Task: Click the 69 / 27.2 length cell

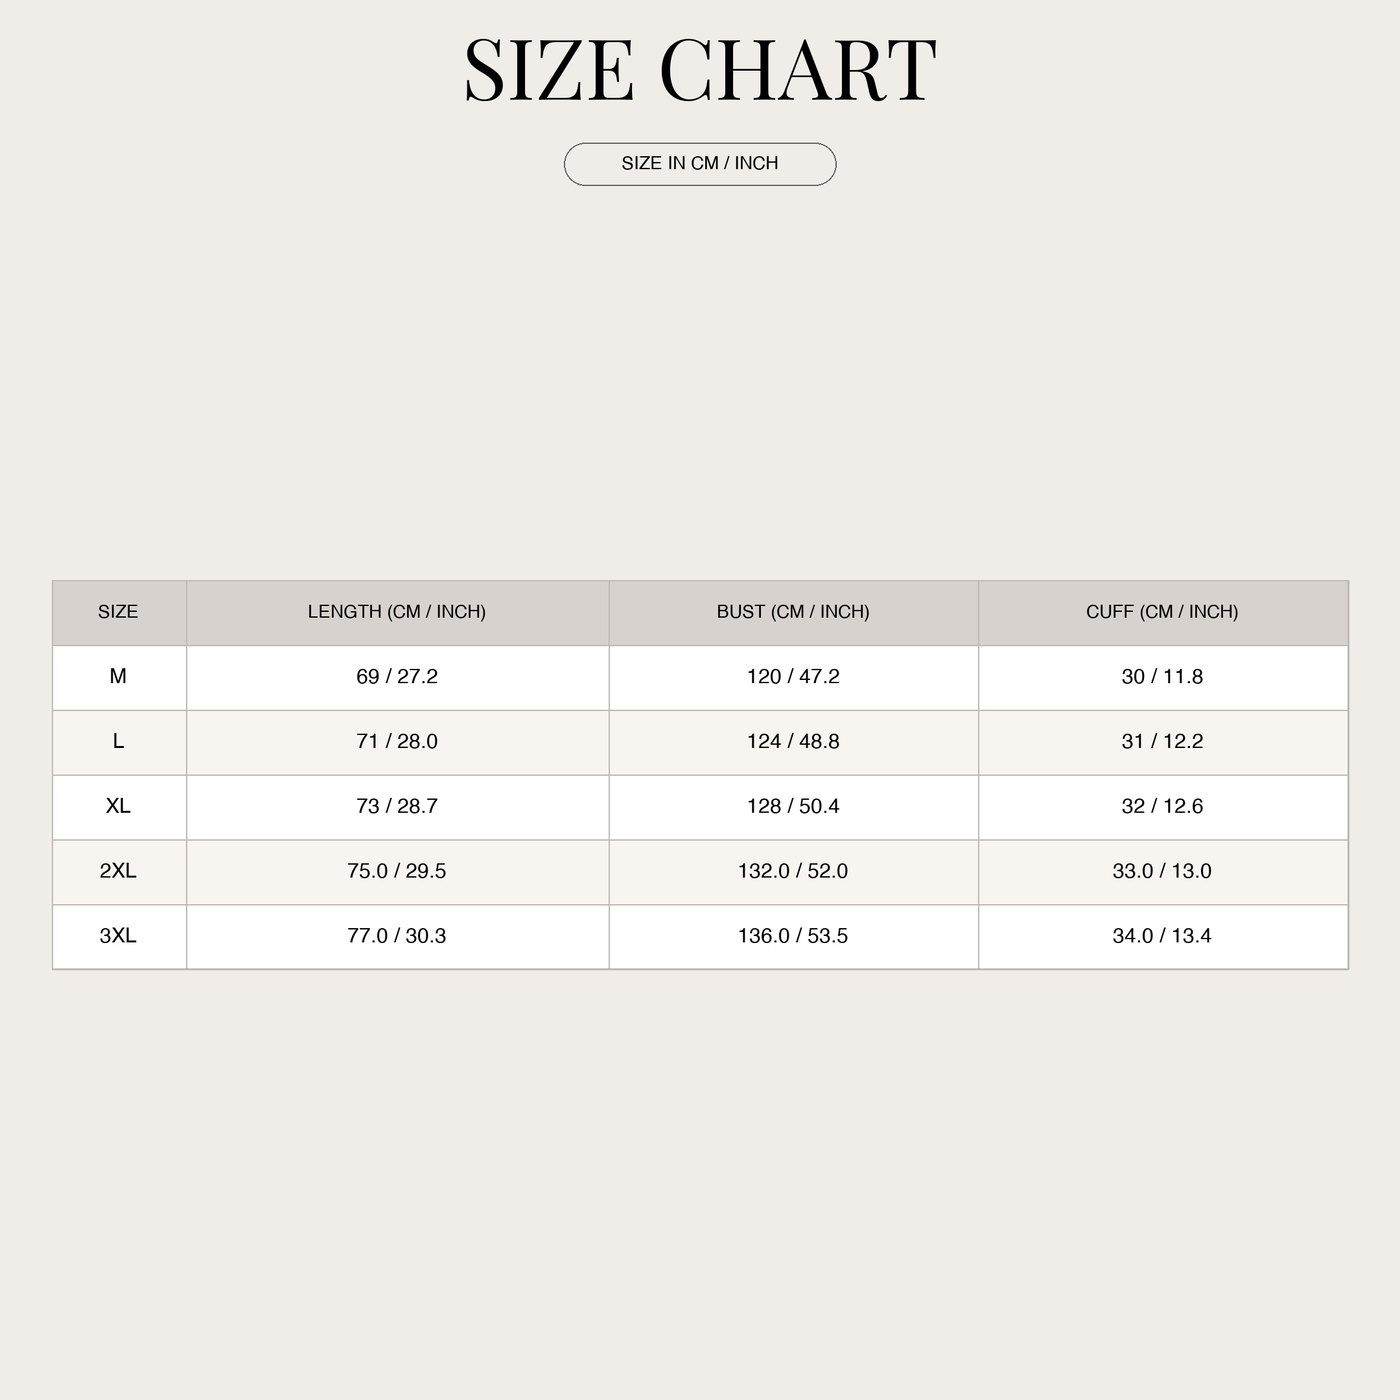Action: (x=397, y=678)
